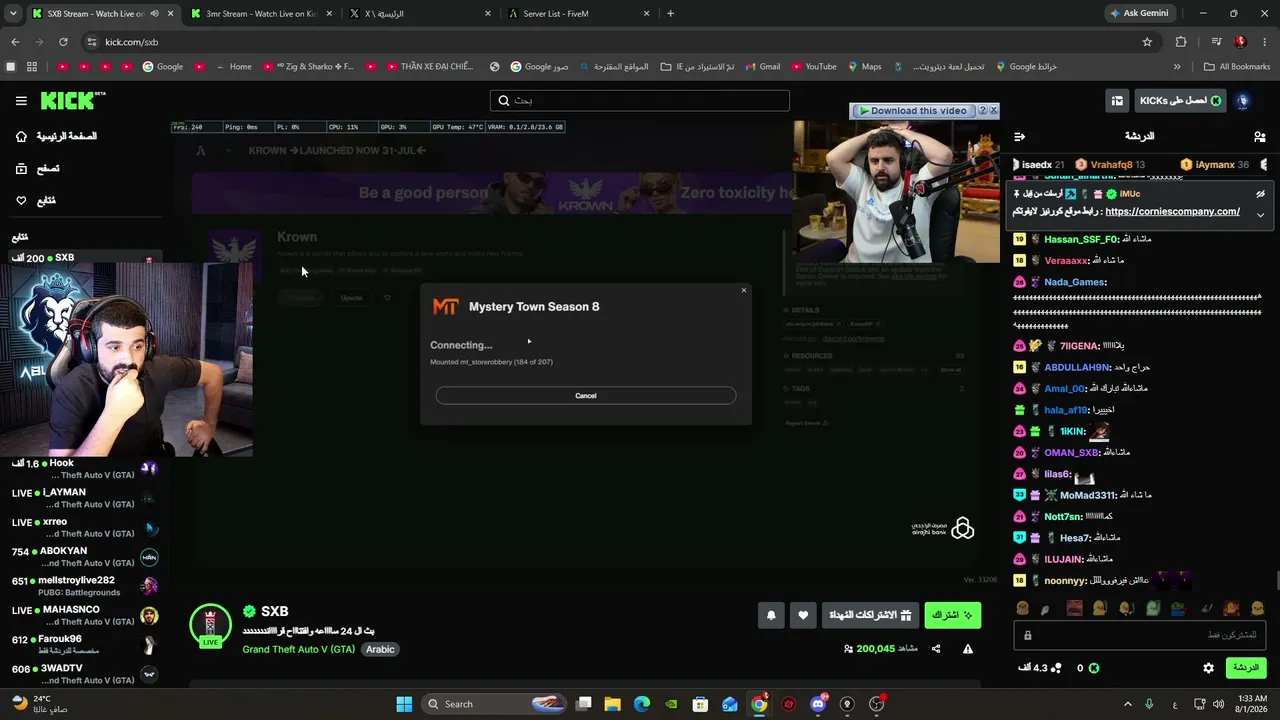Open chat viewers list icon
1280x720 pixels.
point(1259,136)
